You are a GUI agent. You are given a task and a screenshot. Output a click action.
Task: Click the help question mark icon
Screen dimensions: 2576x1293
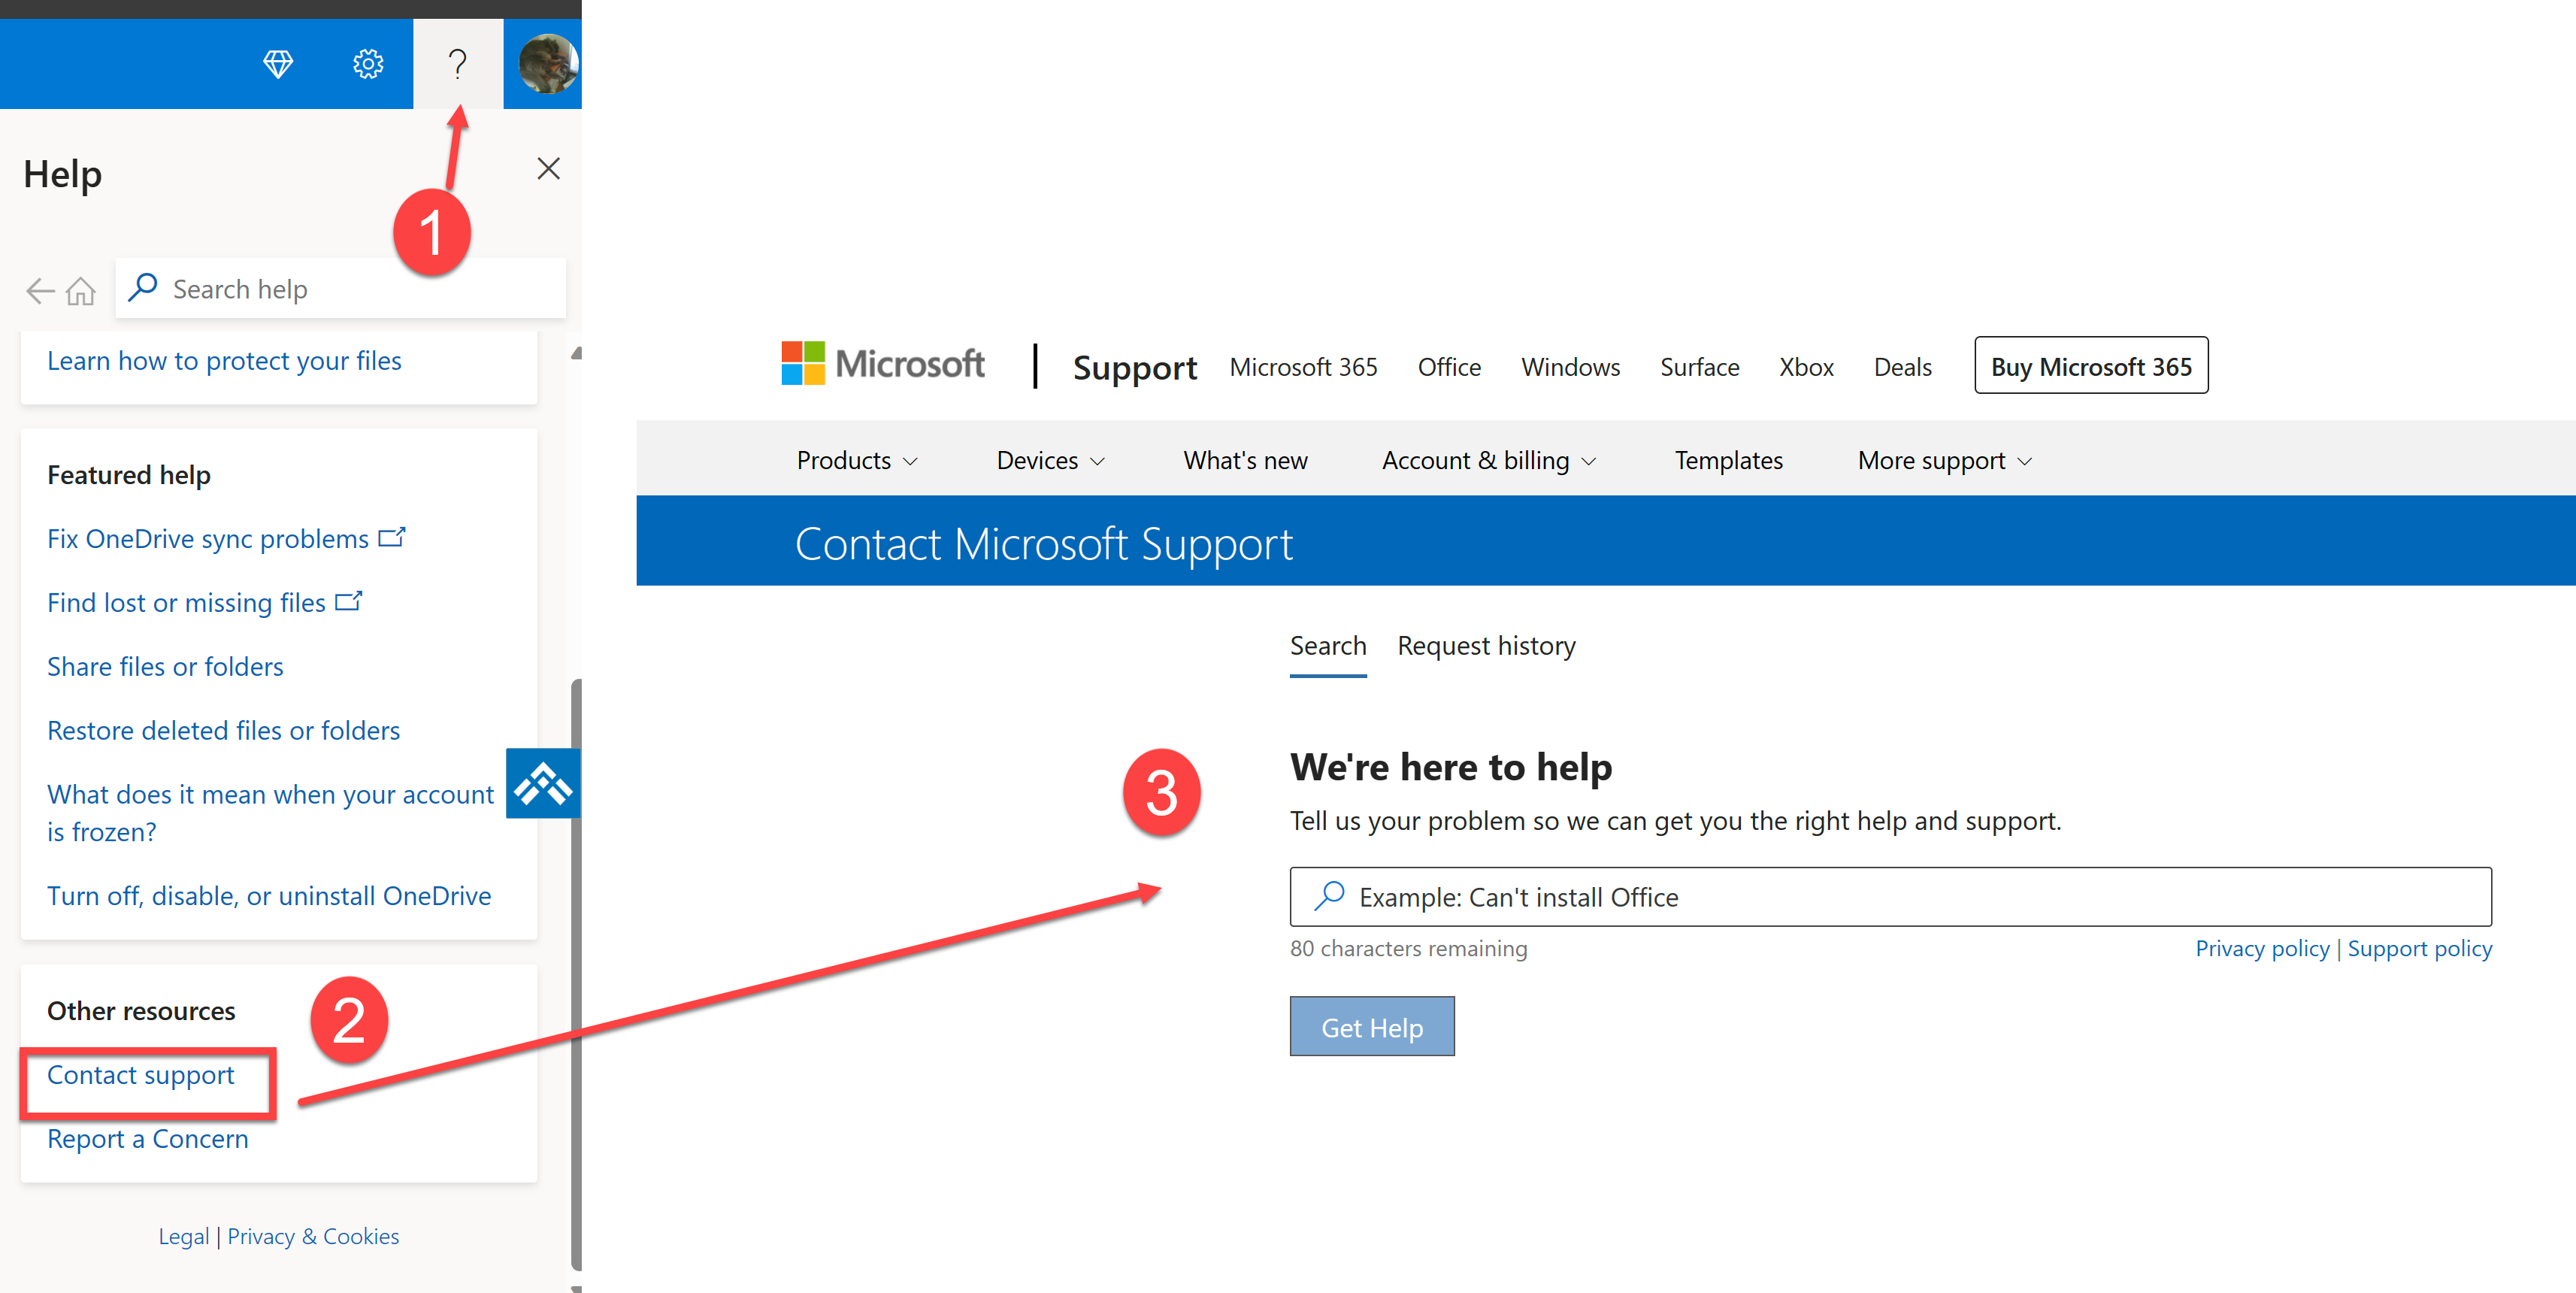pyautogui.click(x=458, y=64)
